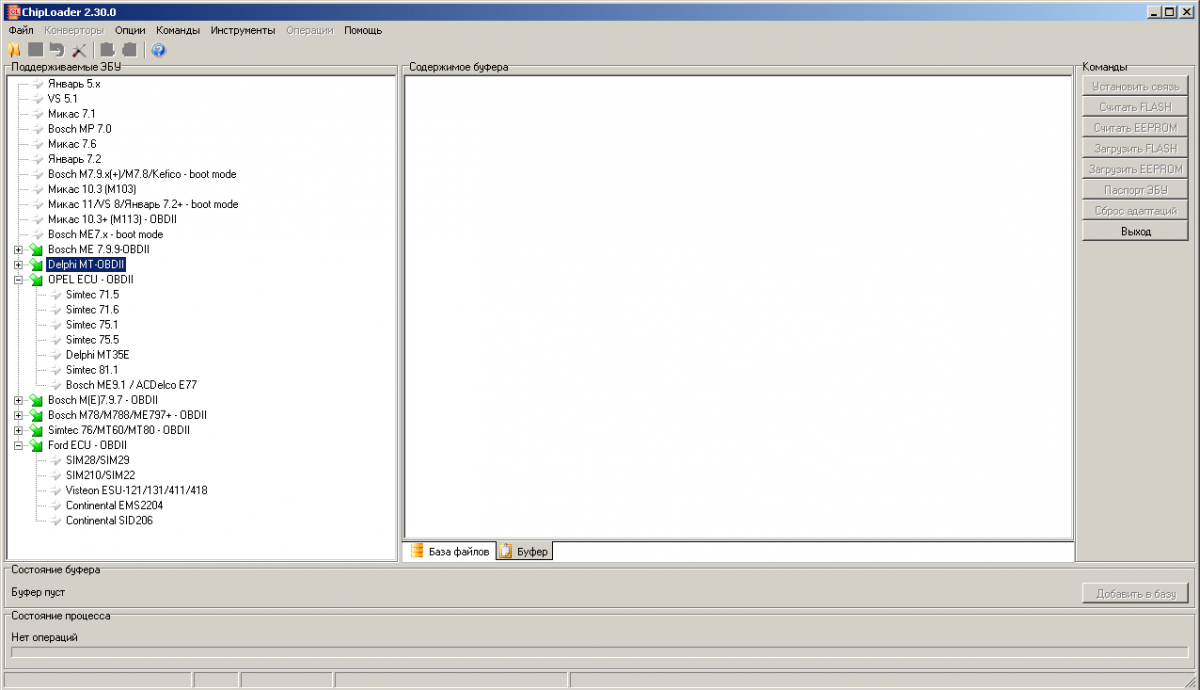Choose Simtec 75.1 in the ECU tree

92,325
